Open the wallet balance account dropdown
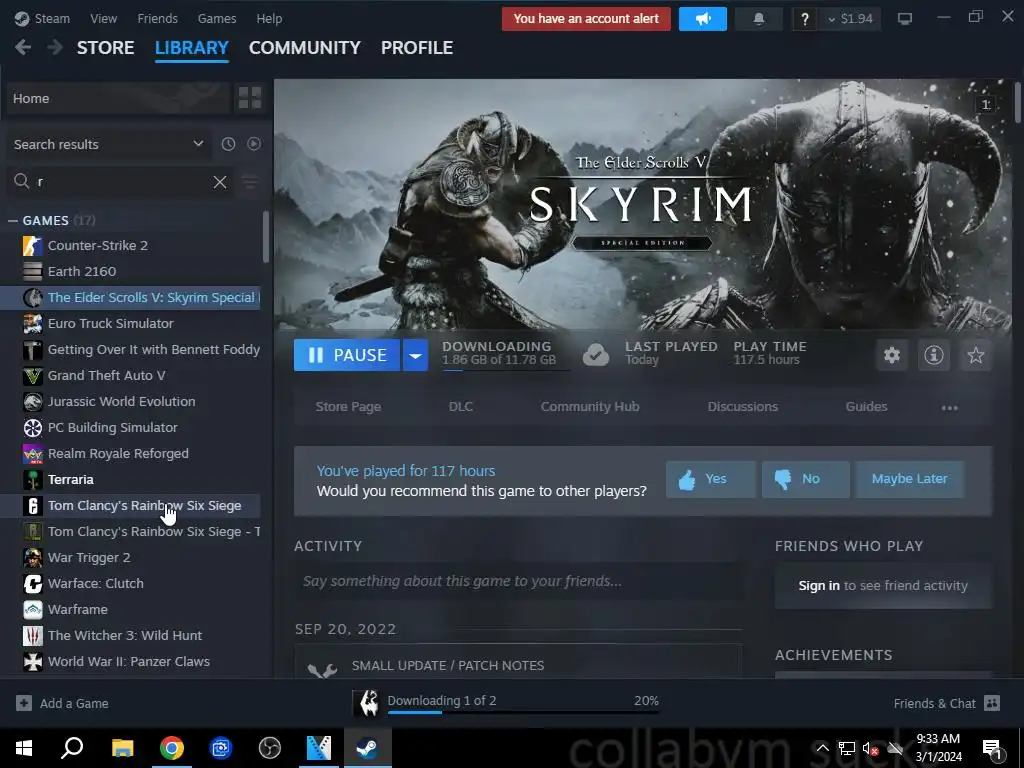1024x768 pixels. (850, 19)
